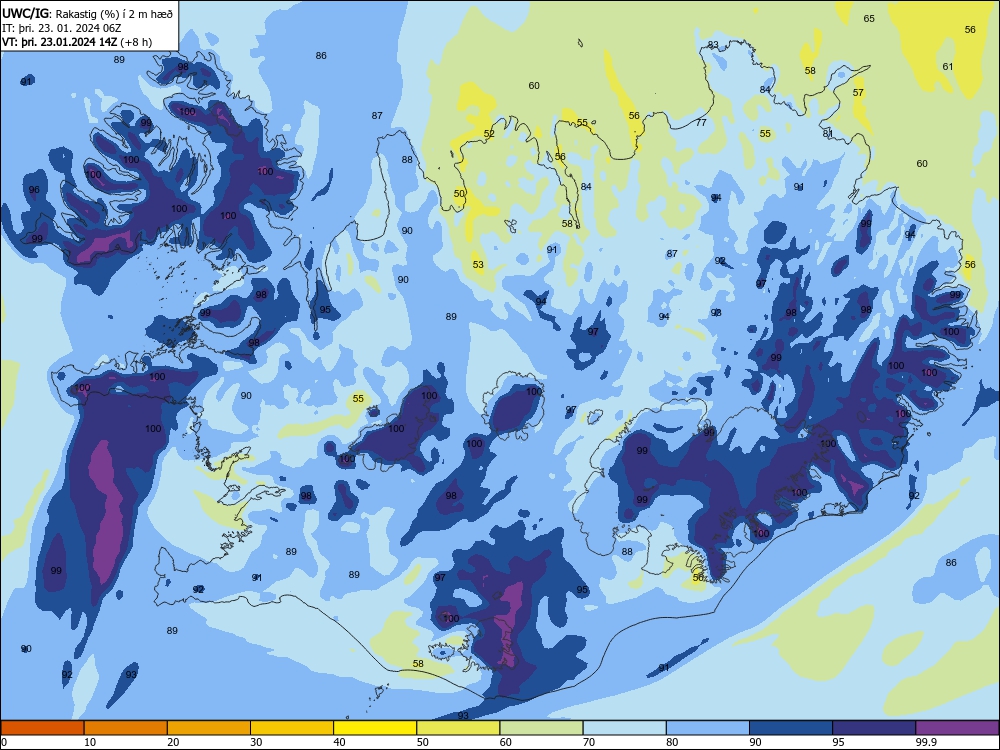Select the bright yellow 40–50 legend swatch
The width and height of the screenshot is (1000, 750).
click(375, 728)
